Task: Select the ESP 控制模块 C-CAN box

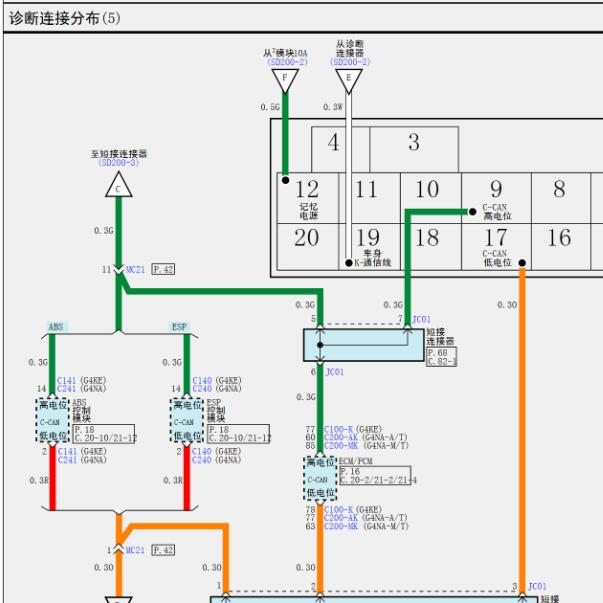Action: [x=187, y=420]
